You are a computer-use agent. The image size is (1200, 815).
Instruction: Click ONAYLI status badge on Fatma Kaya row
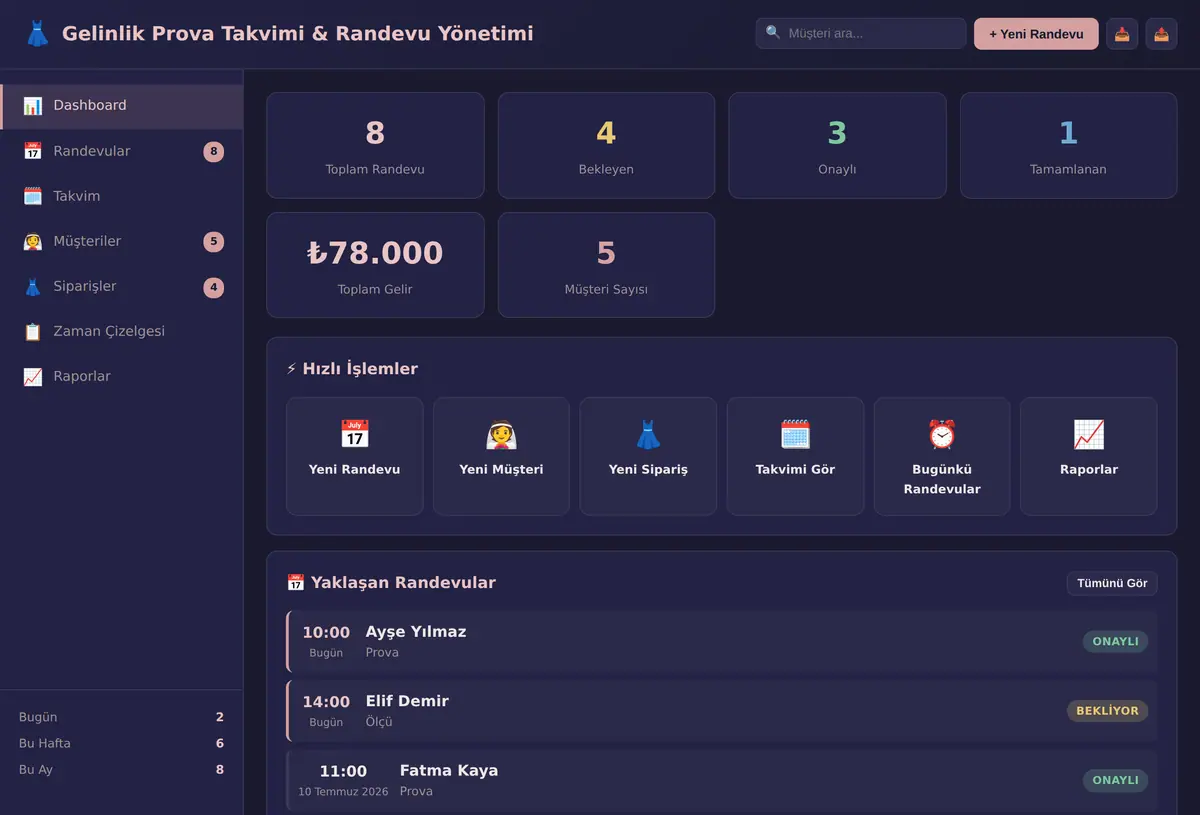[1115, 780]
